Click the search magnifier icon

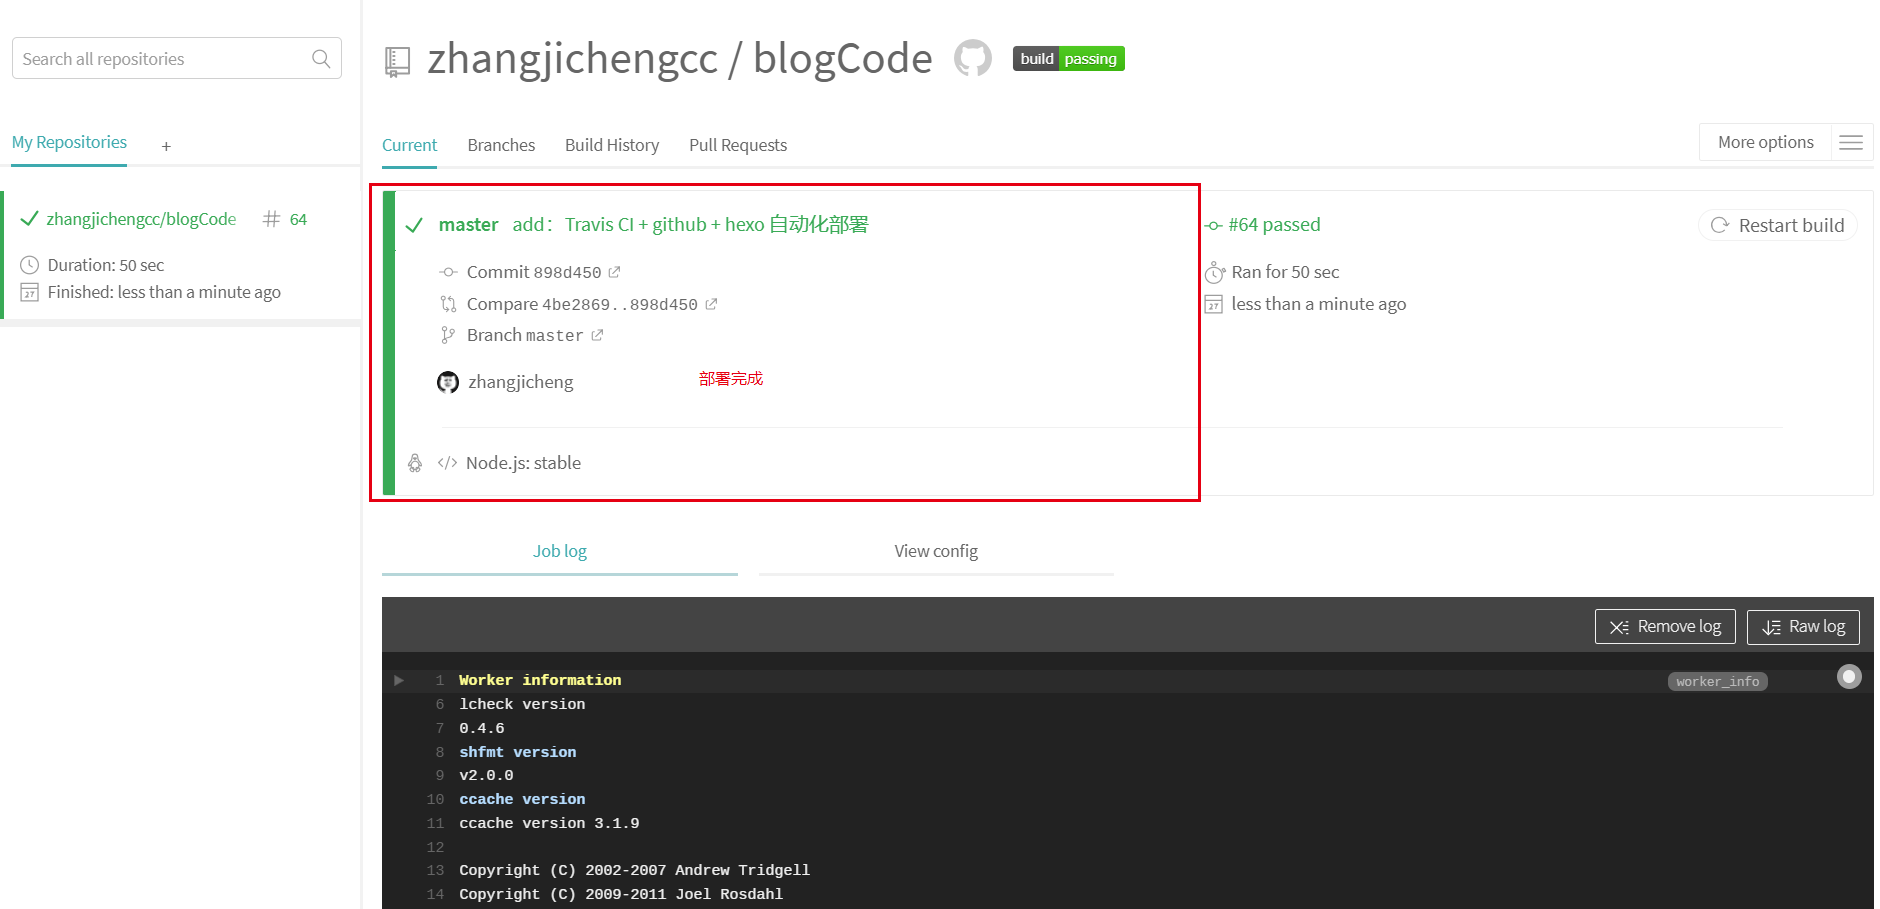click(x=321, y=59)
